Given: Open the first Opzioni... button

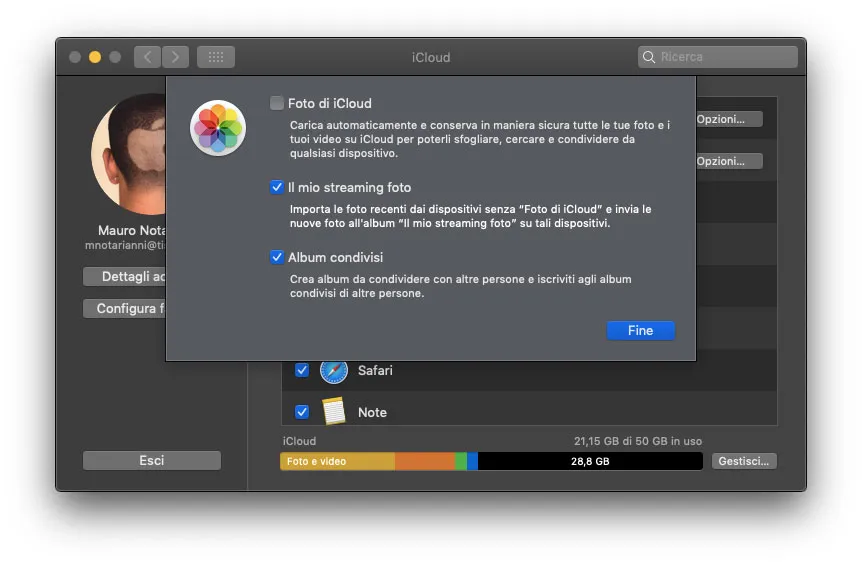Looking at the screenshot, I should coord(730,119).
